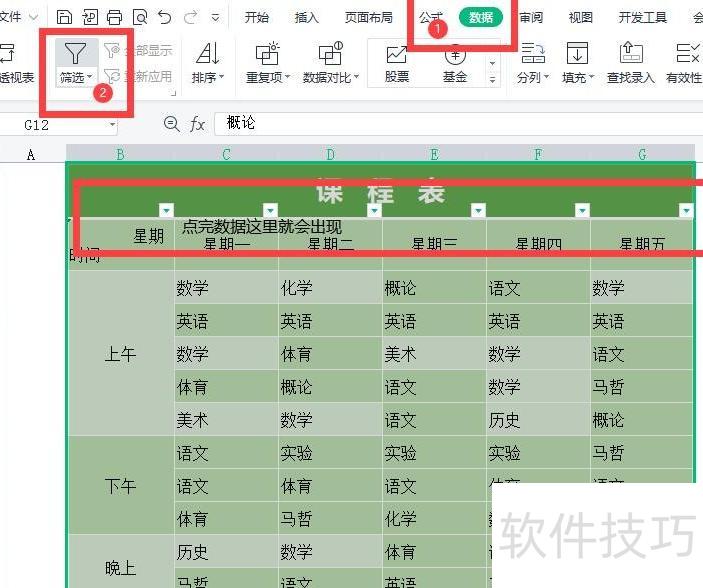The height and width of the screenshot is (588, 703).
Task: Open the 排序 dropdown arrow
Action: point(221,77)
